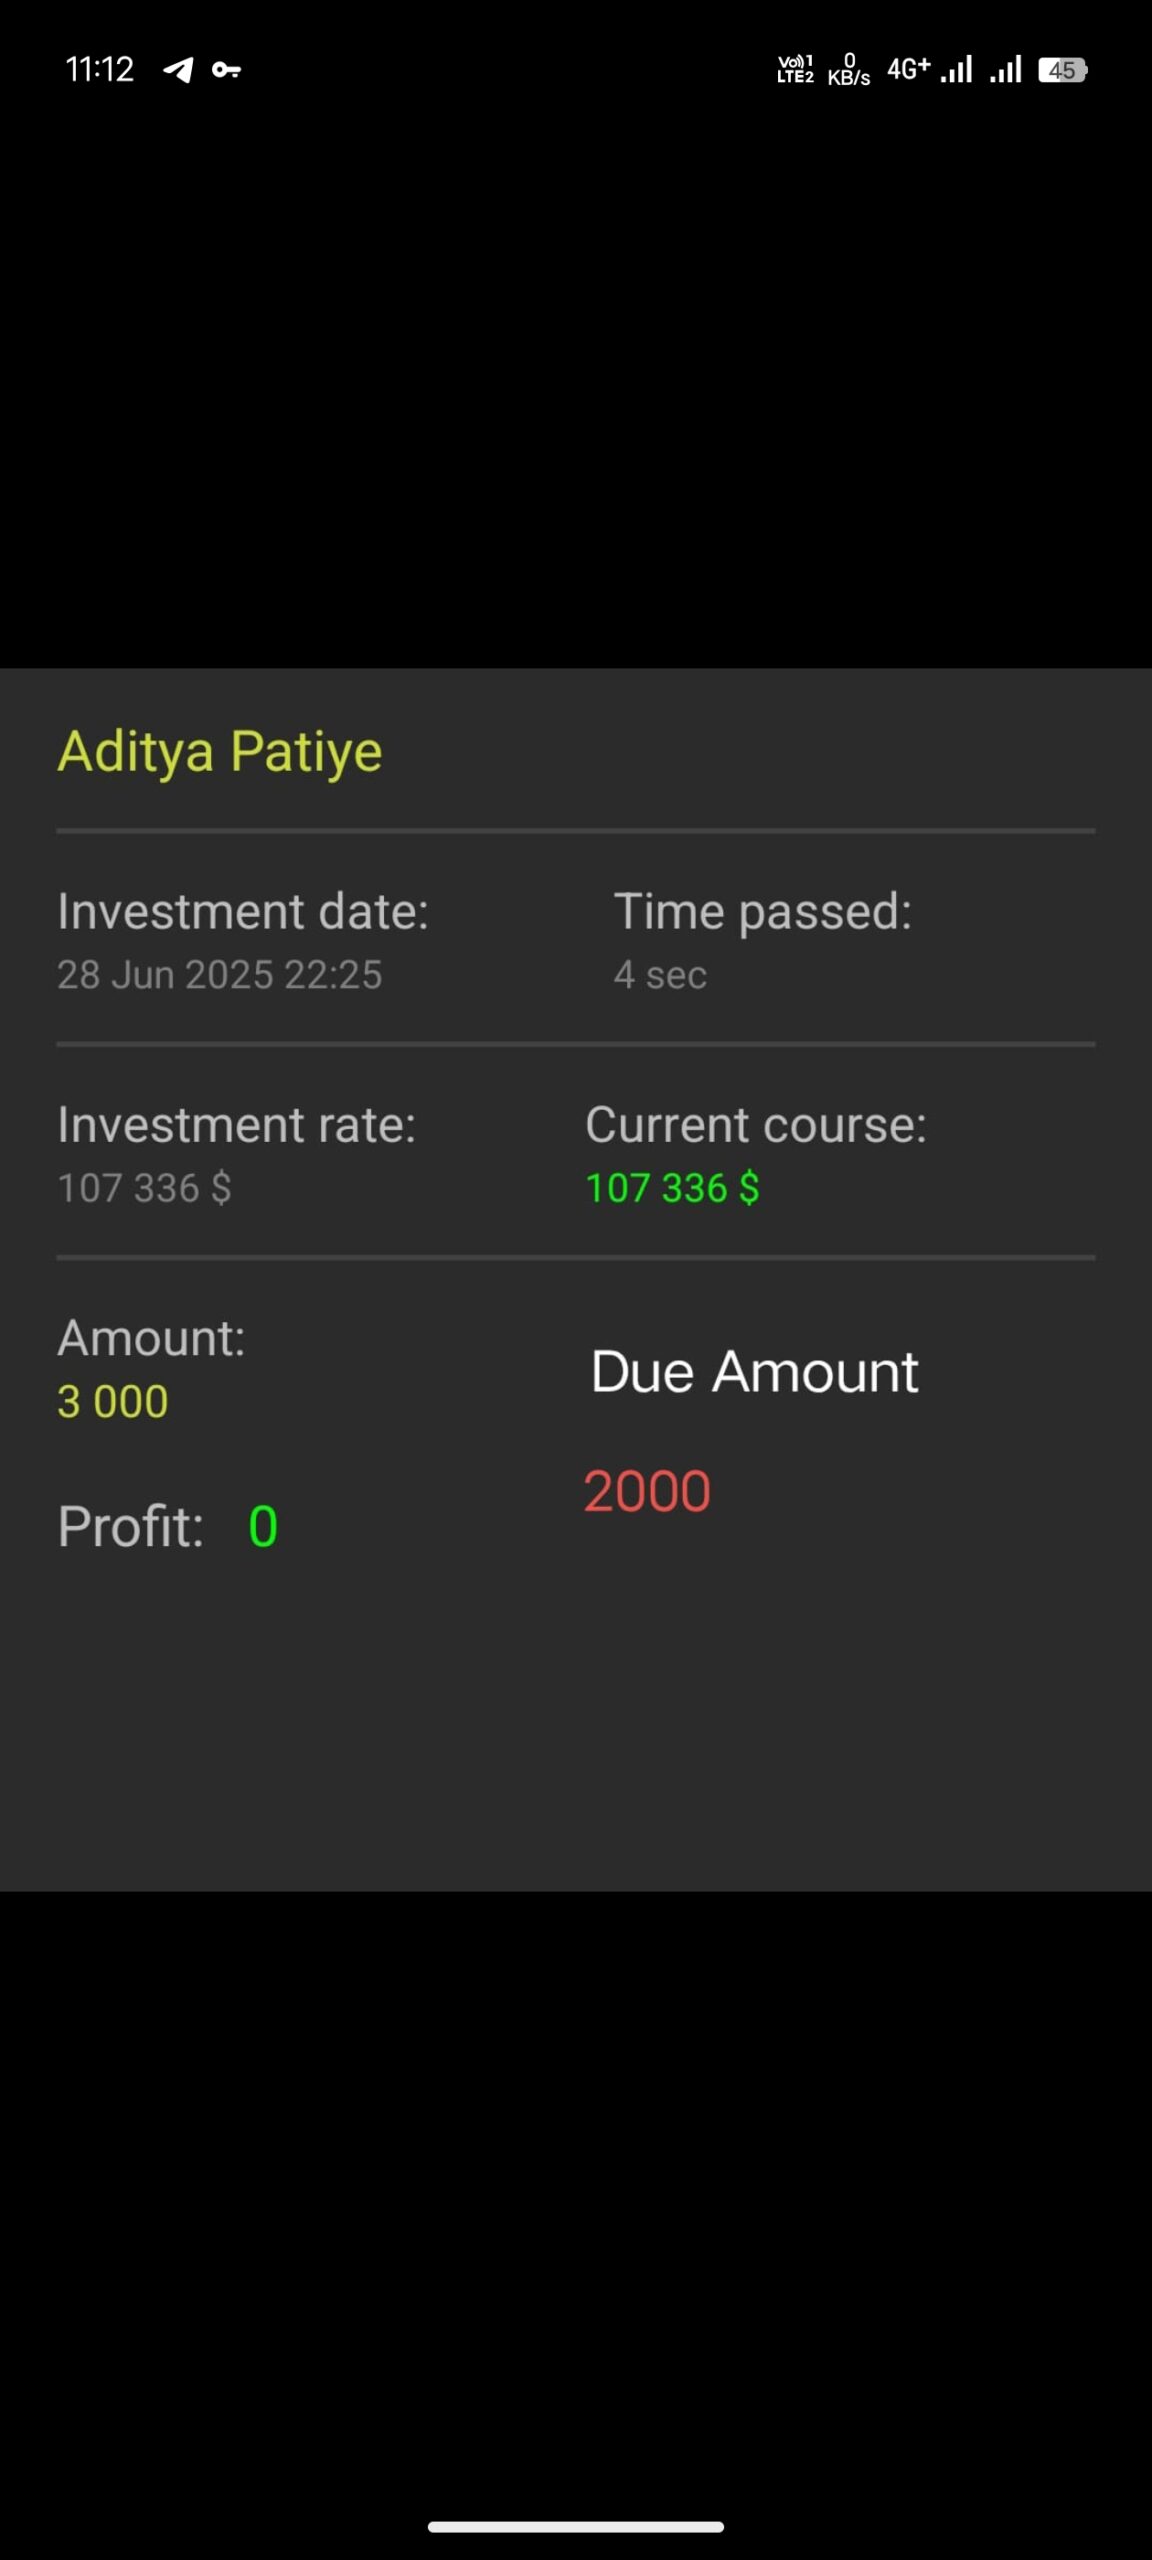Screen dimensions: 1152x2560
Task: Tap the red due amount 2000
Action: coord(647,1491)
